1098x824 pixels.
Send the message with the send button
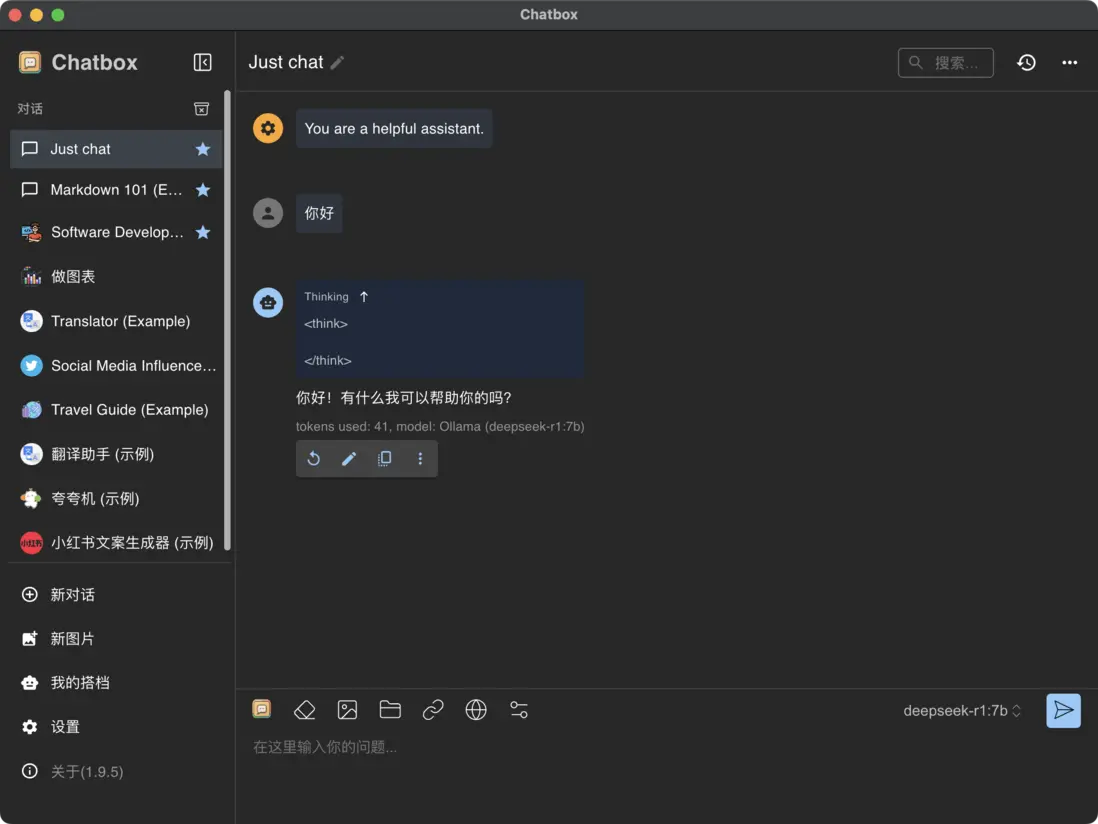[1063, 710]
